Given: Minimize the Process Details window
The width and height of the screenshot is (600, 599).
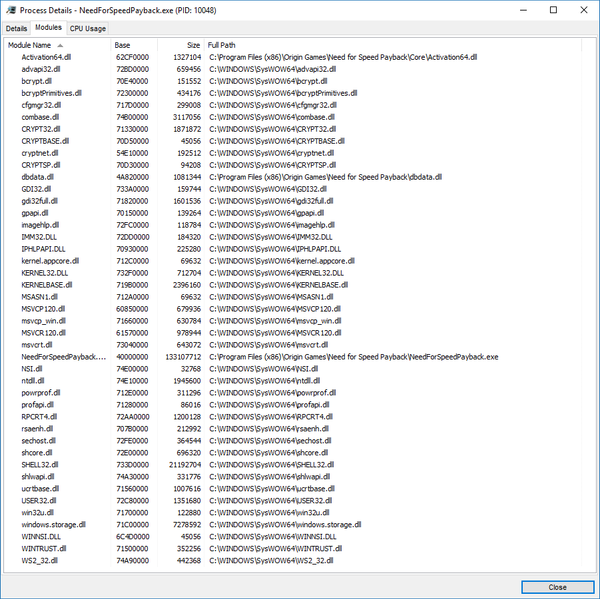Looking at the screenshot, I should [523, 10].
